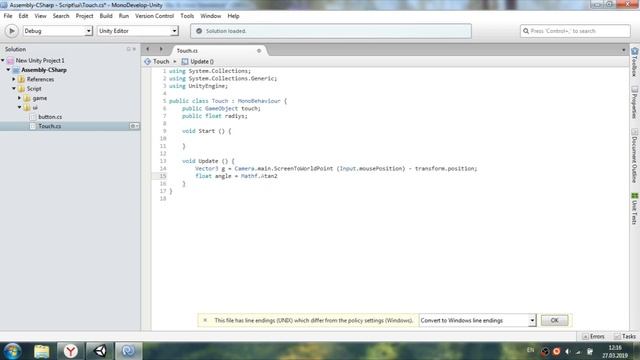Click the 'void Start ()' code line
This screenshot has height=360, width=640.
click(207, 131)
